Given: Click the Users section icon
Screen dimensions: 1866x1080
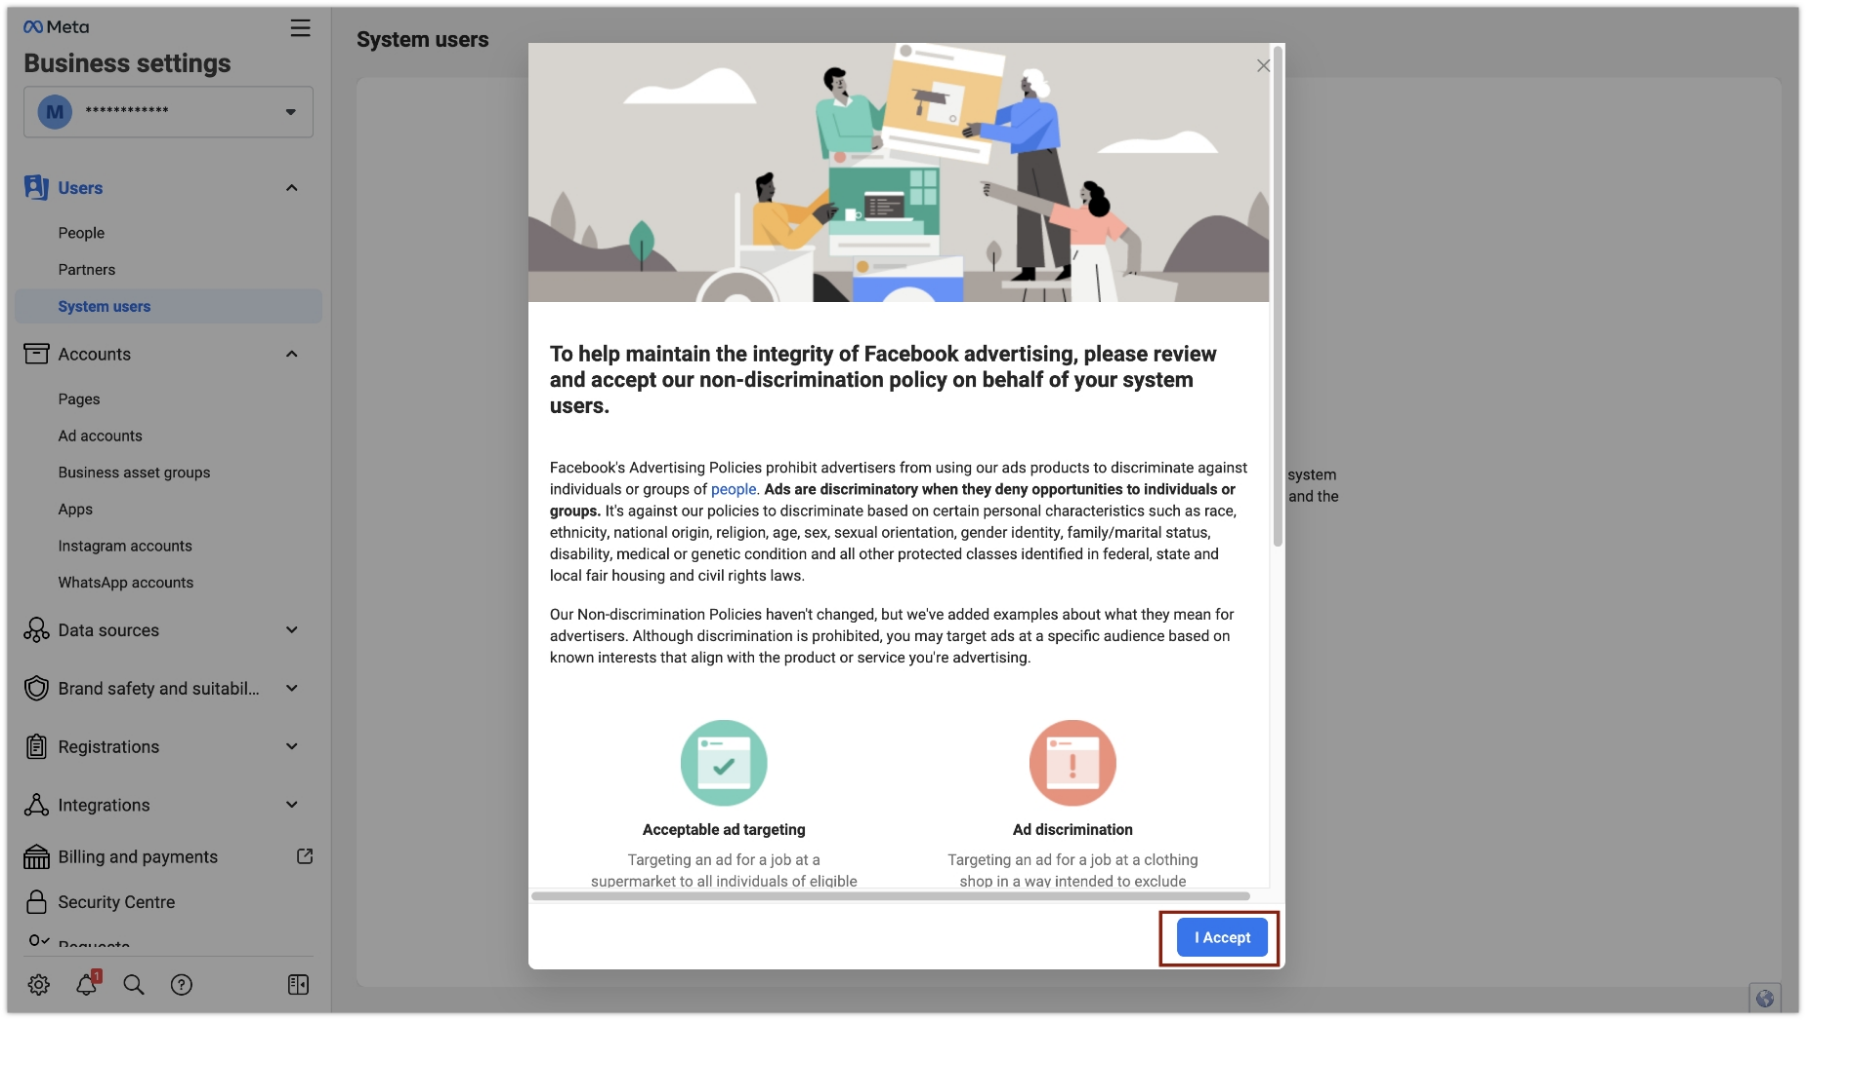Looking at the screenshot, I should coord(36,187).
